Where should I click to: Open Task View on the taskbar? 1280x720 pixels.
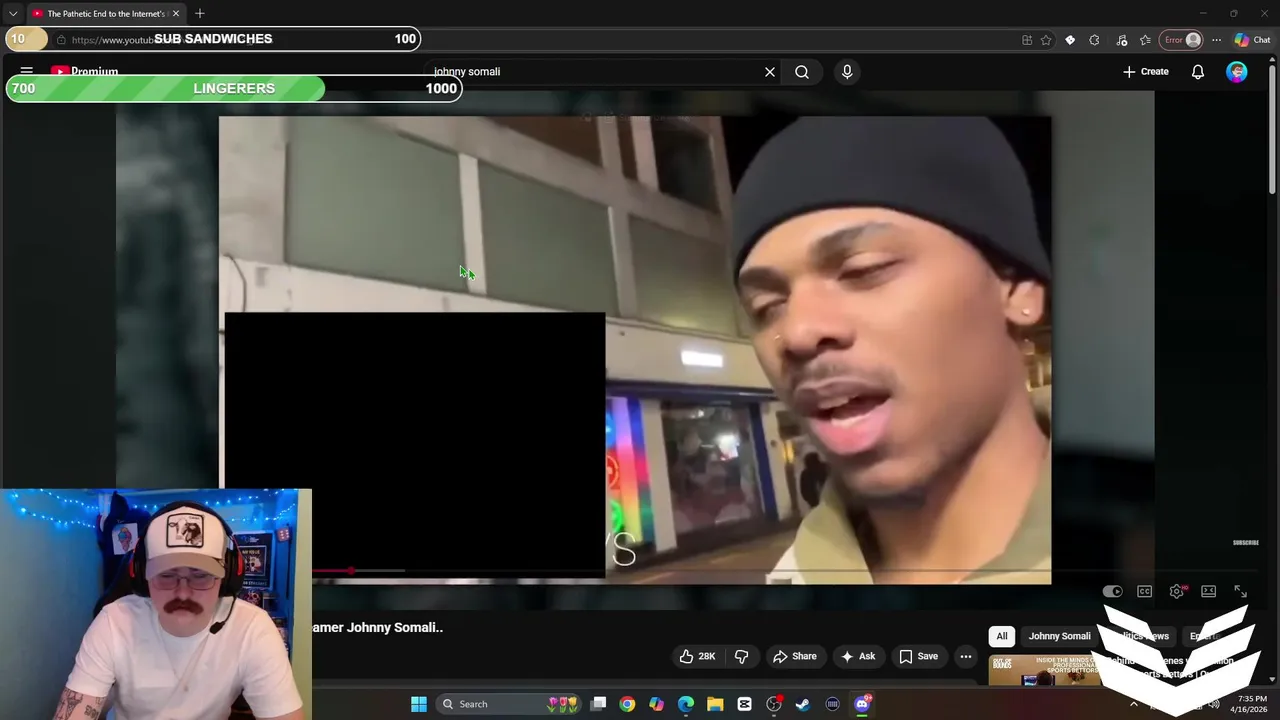click(598, 704)
